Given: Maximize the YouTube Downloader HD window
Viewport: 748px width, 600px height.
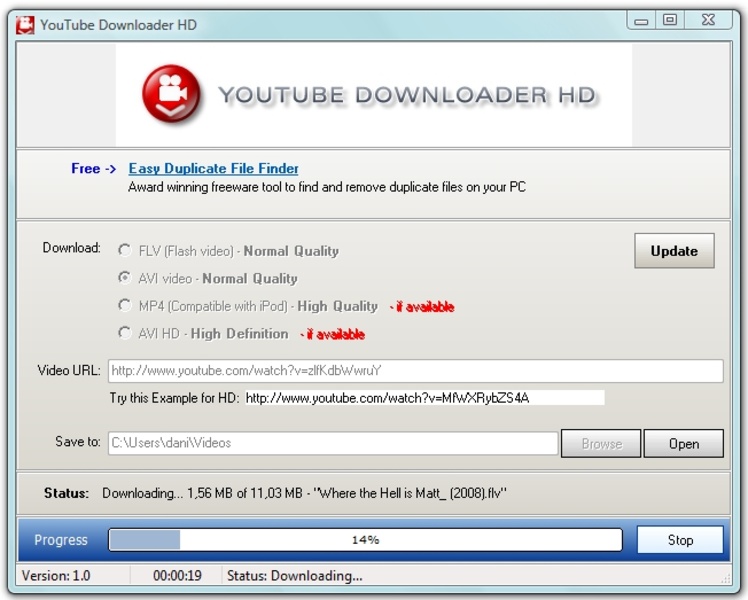Looking at the screenshot, I should [x=670, y=20].
